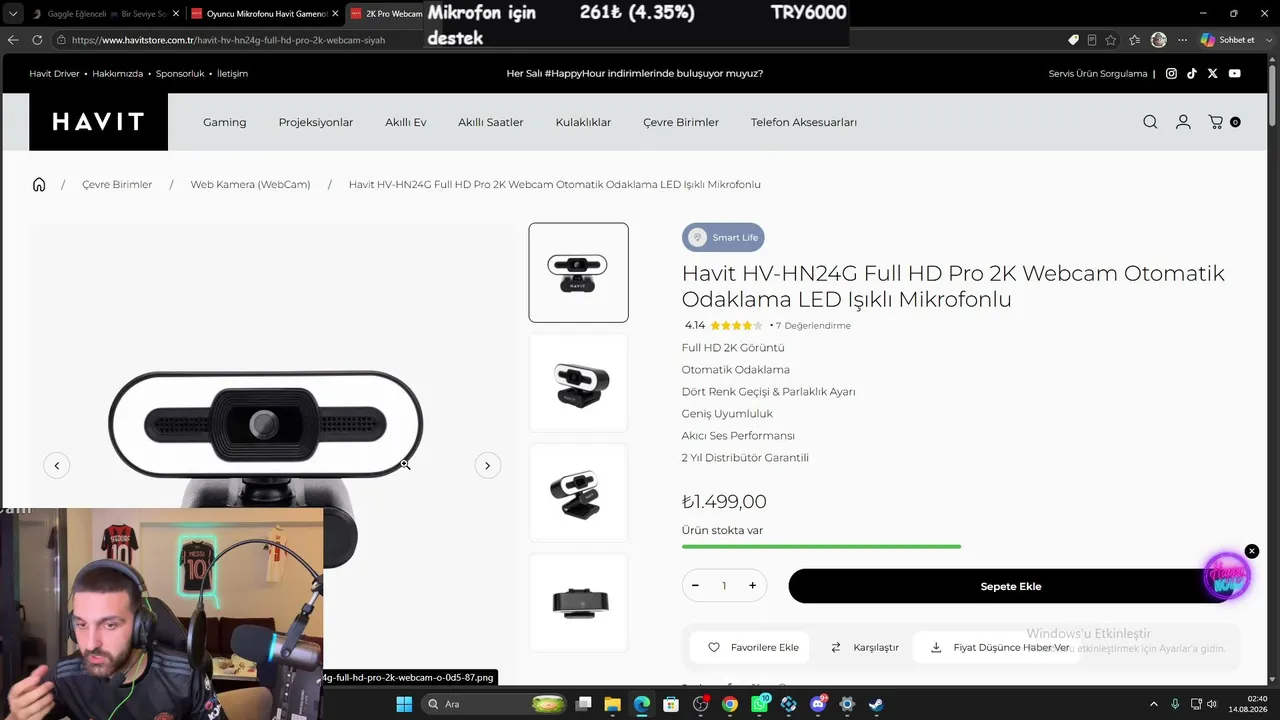Visit Havit's Instagram page icon
1280x720 pixels.
pyautogui.click(x=1171, y=73)
